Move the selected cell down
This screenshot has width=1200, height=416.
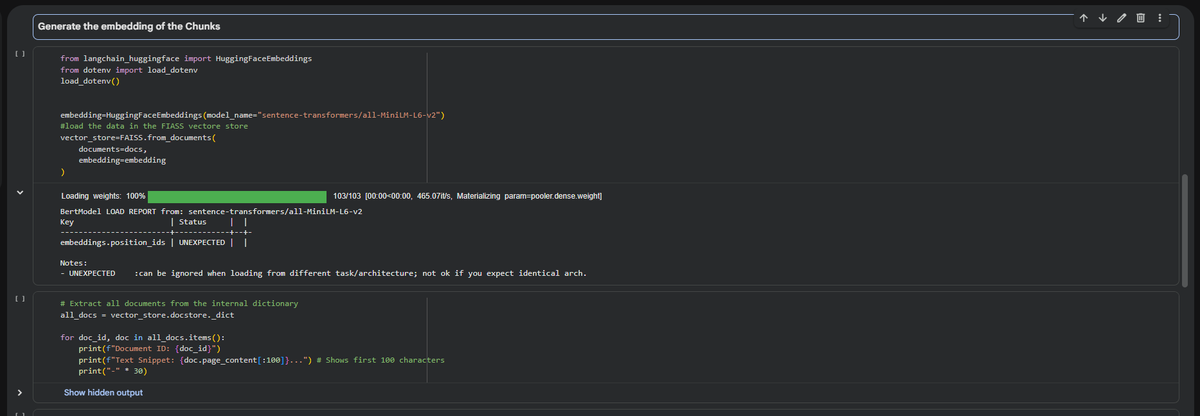click(x=1102, y=18)
